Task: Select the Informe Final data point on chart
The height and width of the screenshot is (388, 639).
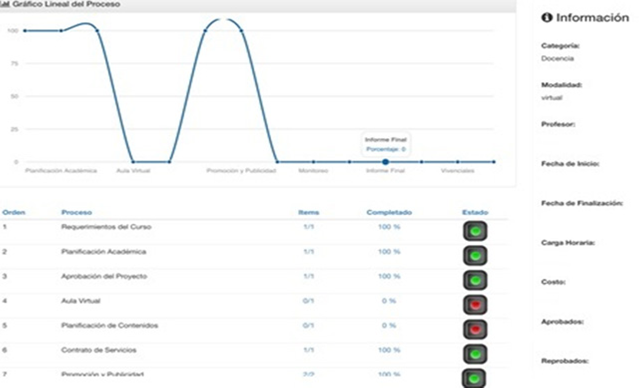Action: (x=386, y=162)
